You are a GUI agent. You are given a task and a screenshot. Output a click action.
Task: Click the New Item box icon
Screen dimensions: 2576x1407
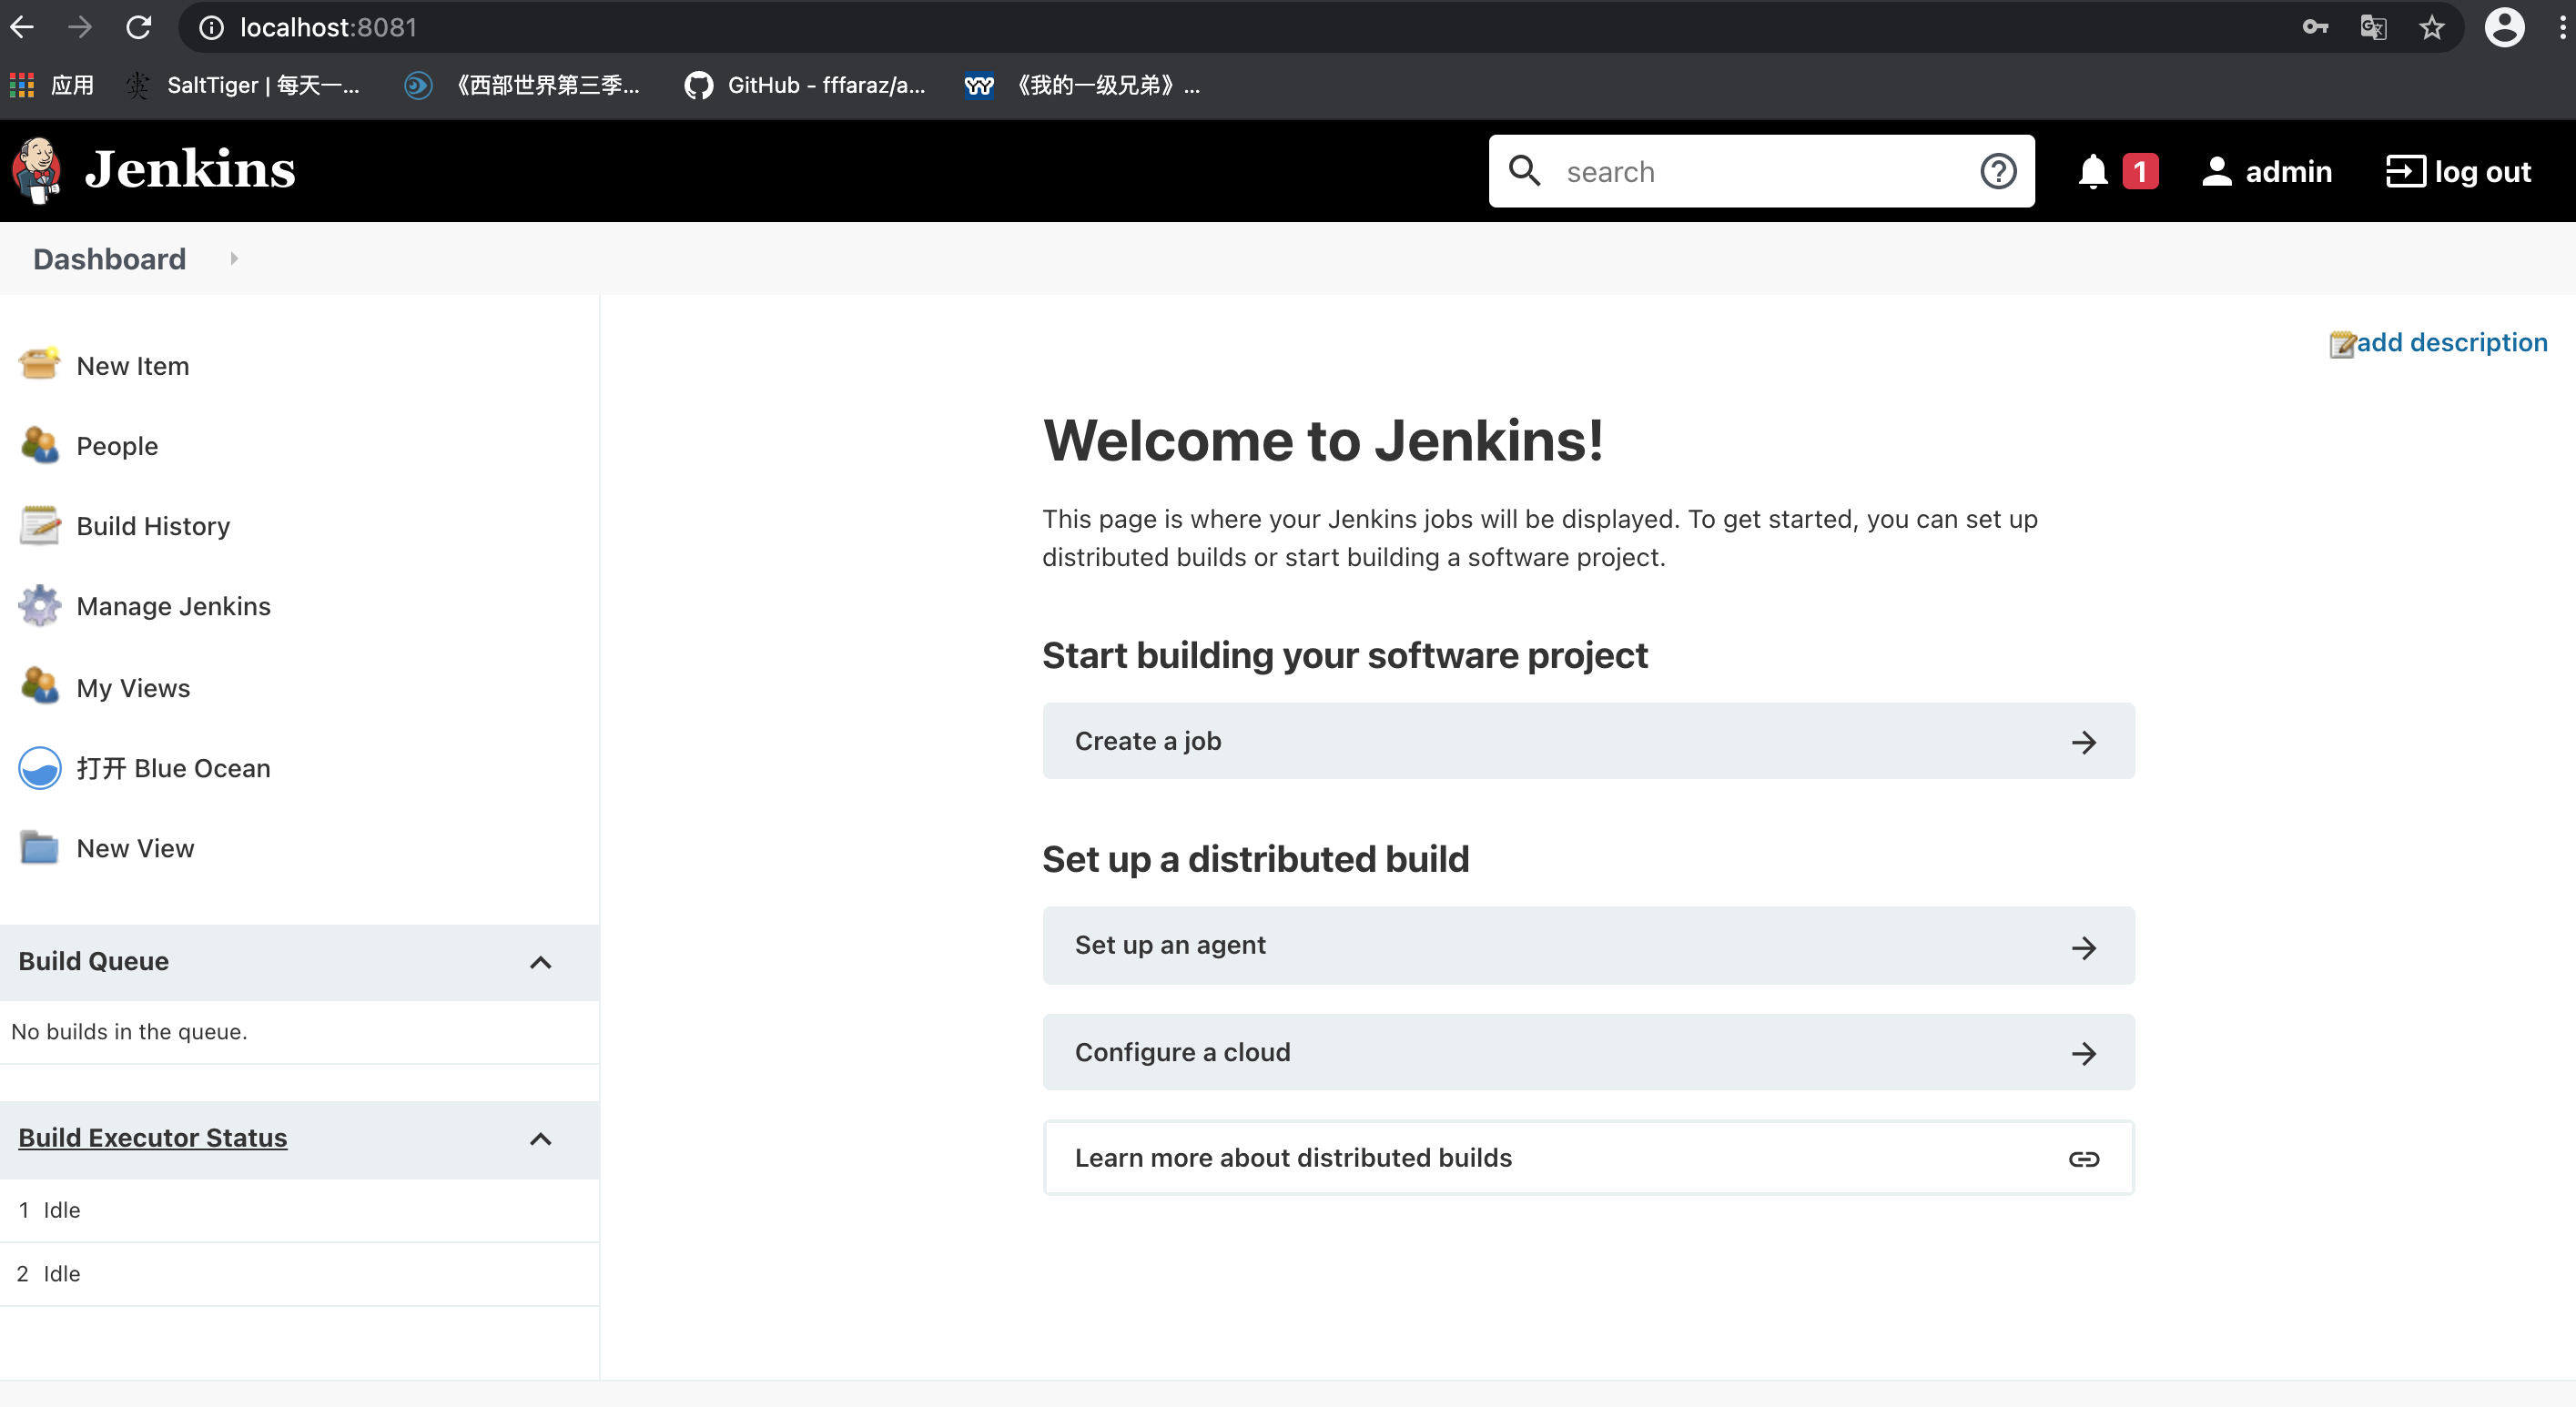[x=39, y=364]
